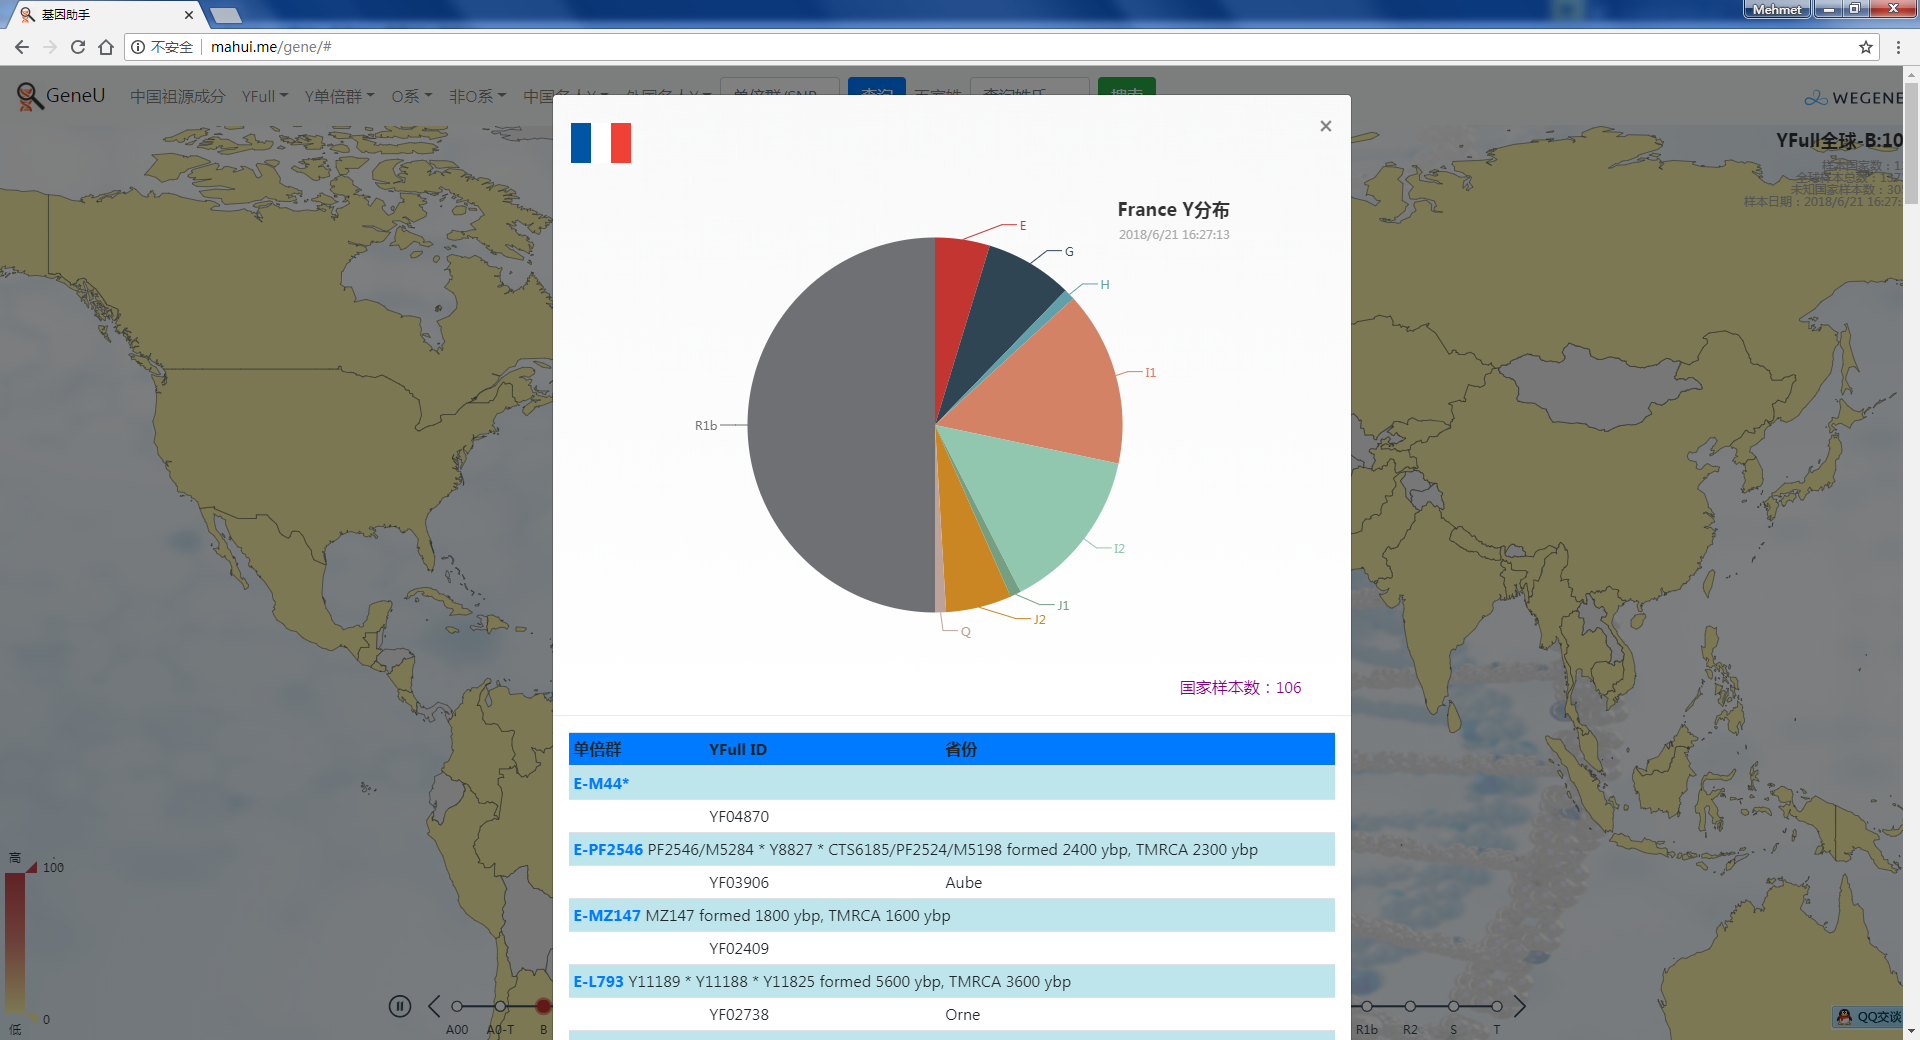
Task: Click the browser home icon
Action: [106, 47]
